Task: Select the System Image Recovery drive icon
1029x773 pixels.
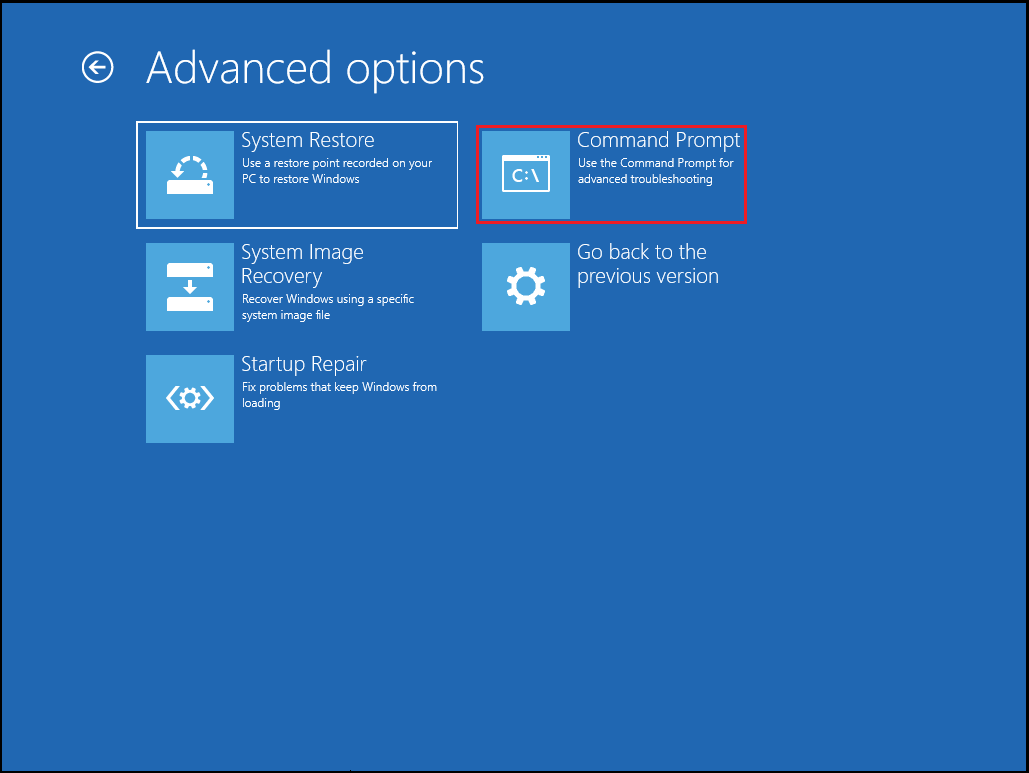Action: [x=189, y=287]
